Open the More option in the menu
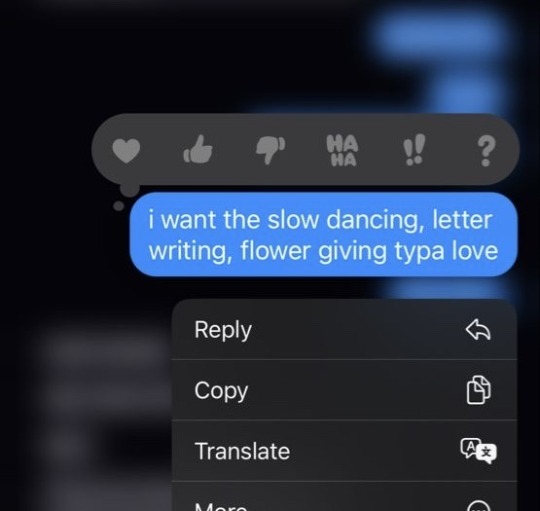The width and height of the screenshot is (540, 511). coord(344,497)
